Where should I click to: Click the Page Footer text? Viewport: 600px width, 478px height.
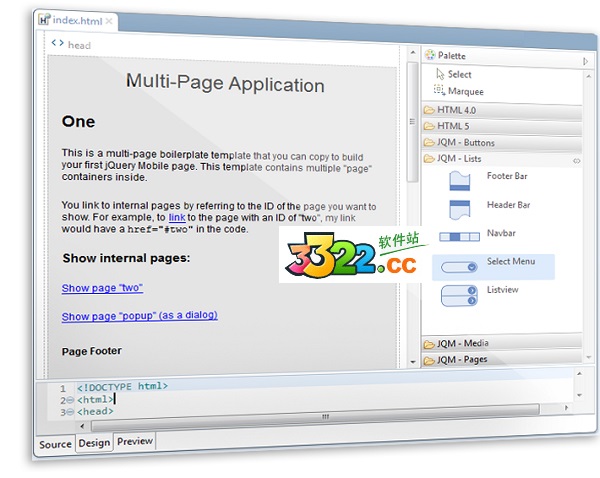[92, 351]
